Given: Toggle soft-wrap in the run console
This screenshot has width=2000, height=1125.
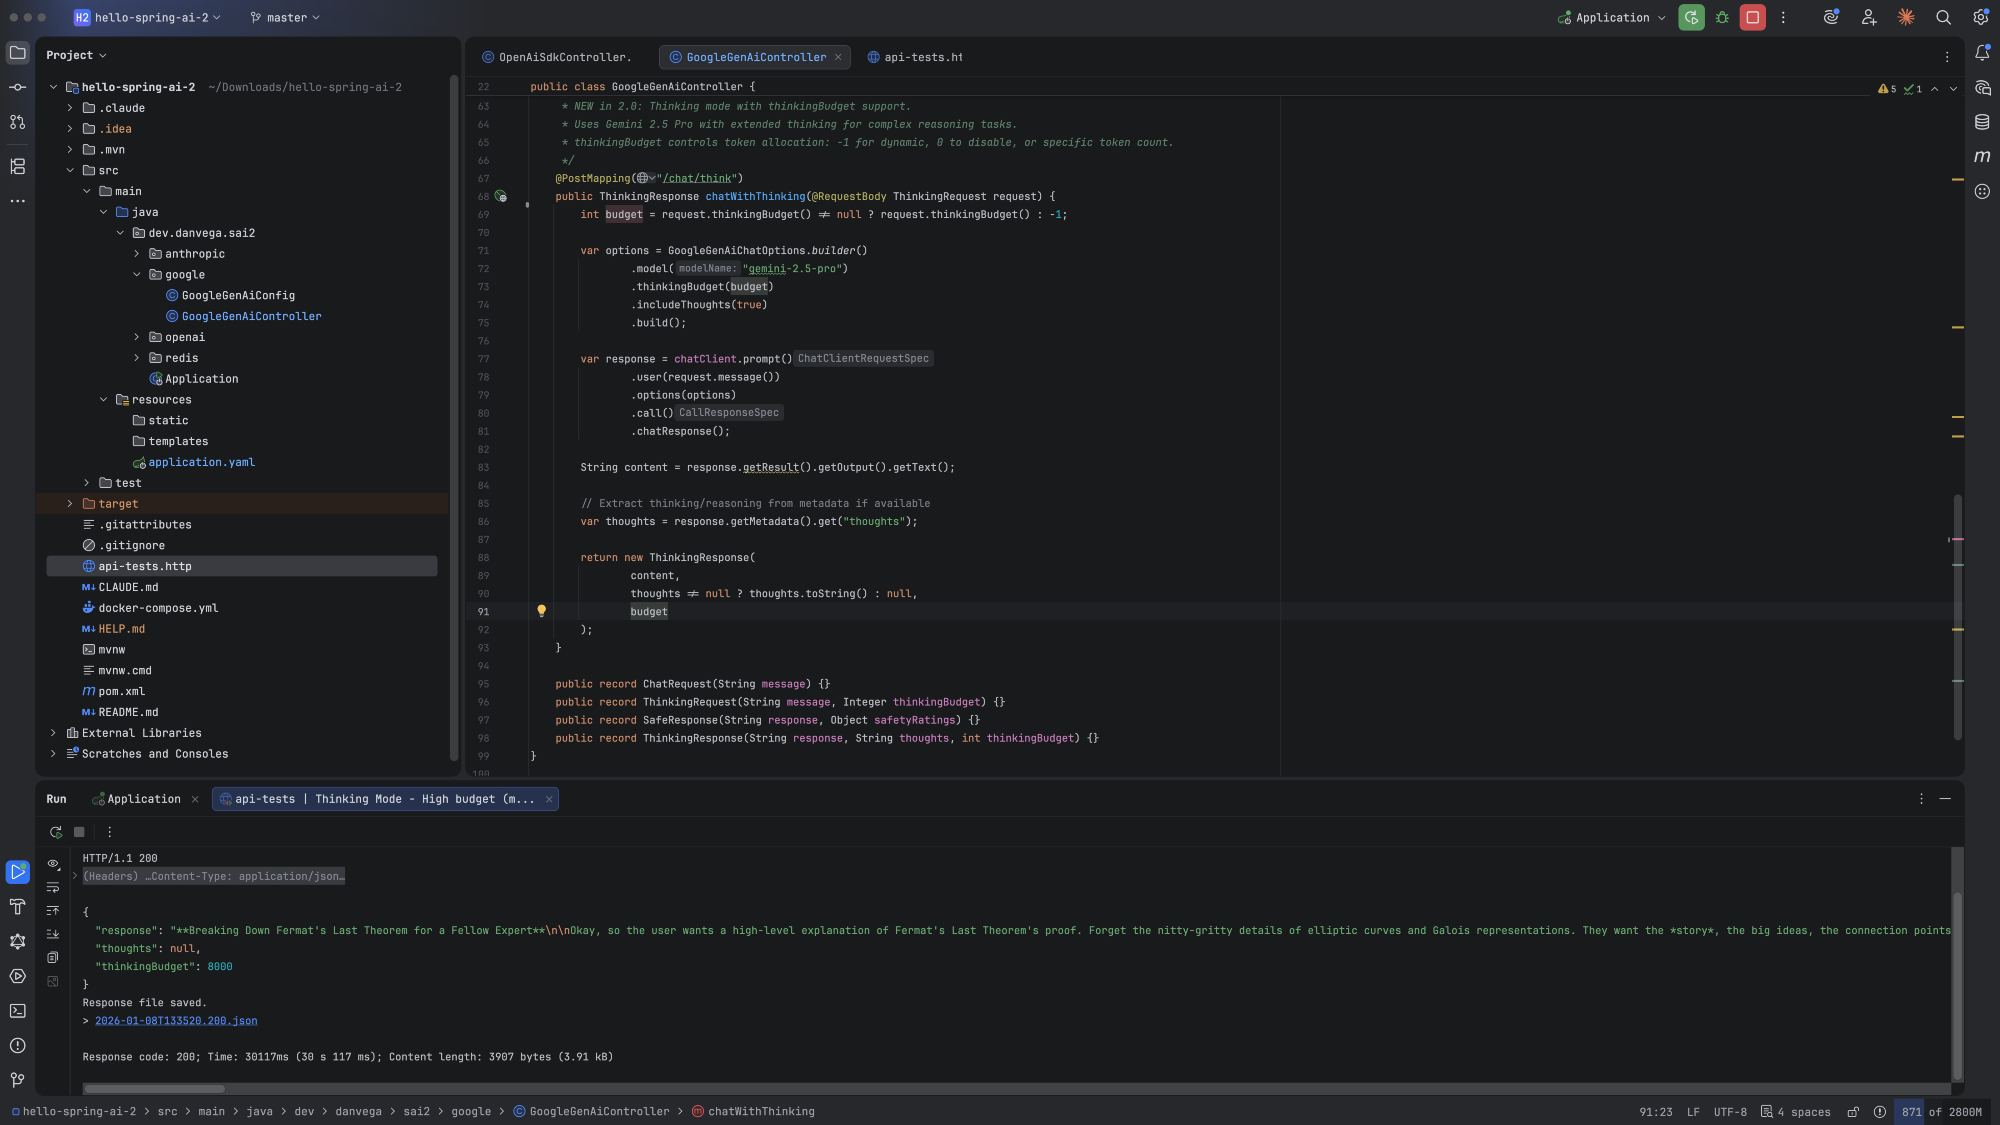Looking at the screenshot, I should 53,887.
